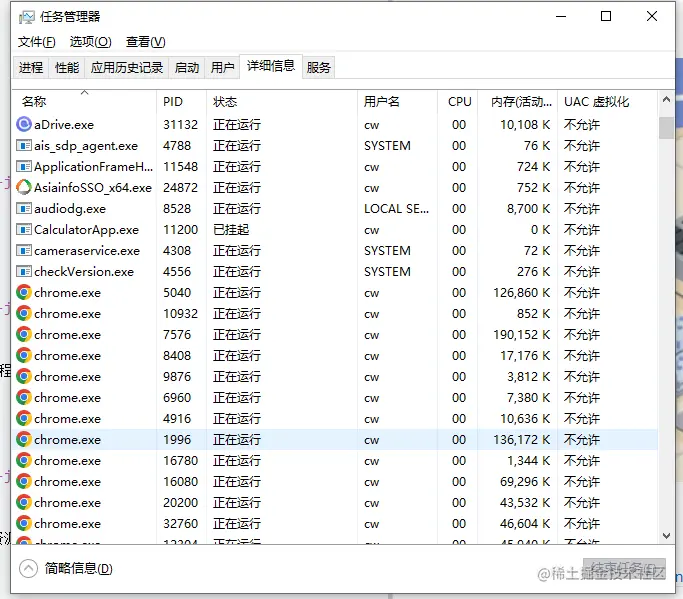683x599 pixels.
Task: Click the ApplicationFrameHost process icon
Action: (x=24, y=166)
